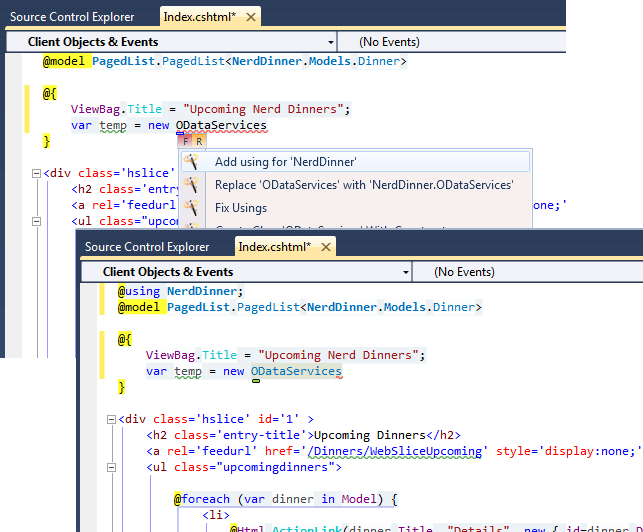The image size is (643, 532).
Task: Click "Upcoming Nerd Dinners" string in top window
Action: pyautogui.click(x=263, y=109)
